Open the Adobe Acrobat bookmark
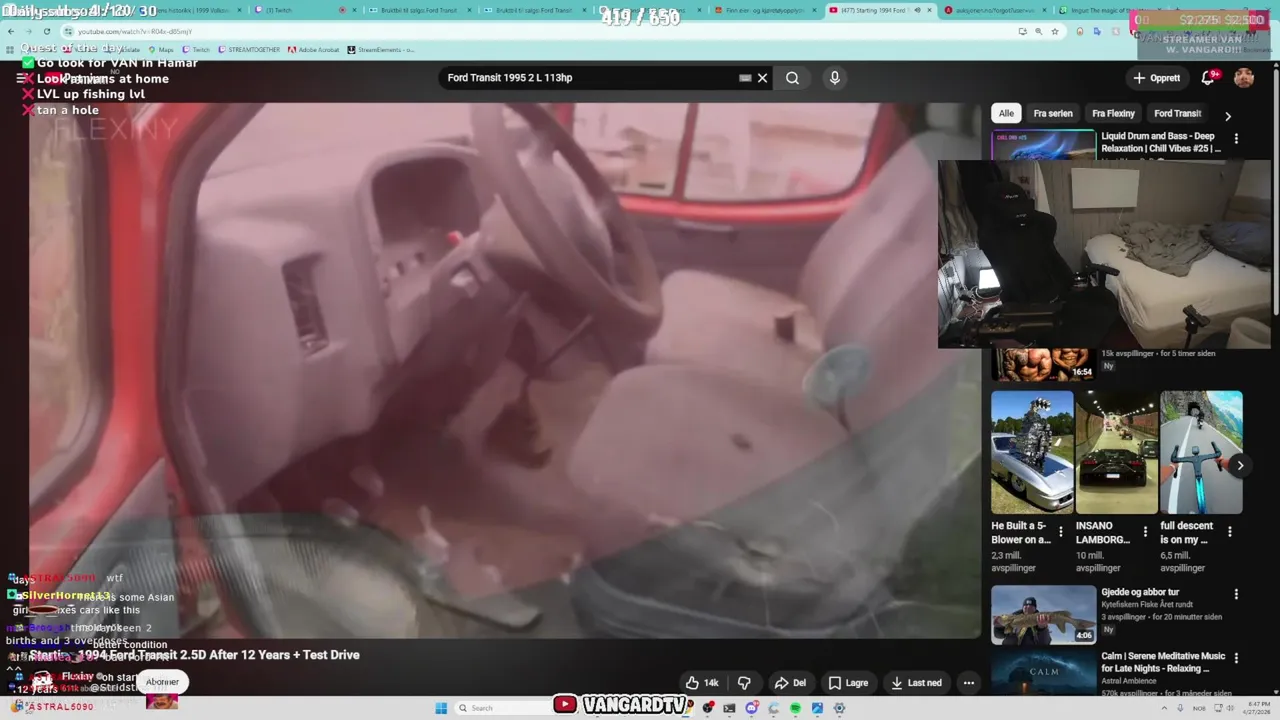 pos(315,49)
